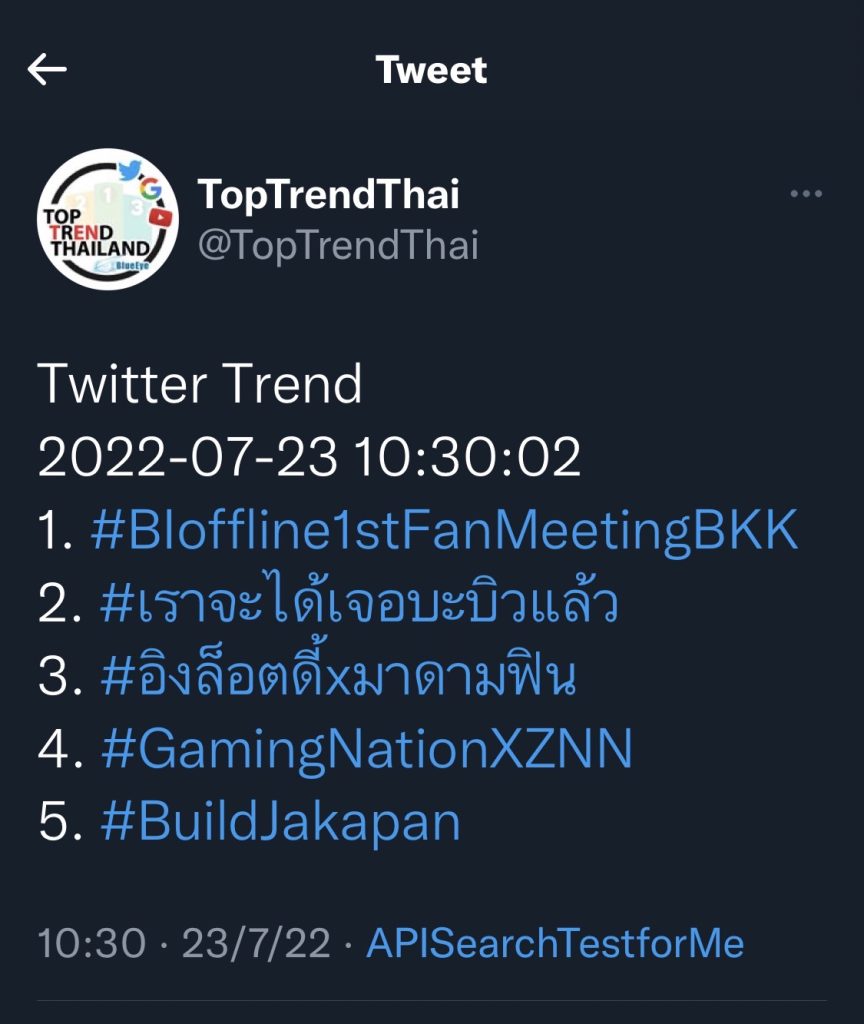This screenshot has width=864, height=1024.
Task: Select the "Twitter Trend" text line
Action: [200, 384]
